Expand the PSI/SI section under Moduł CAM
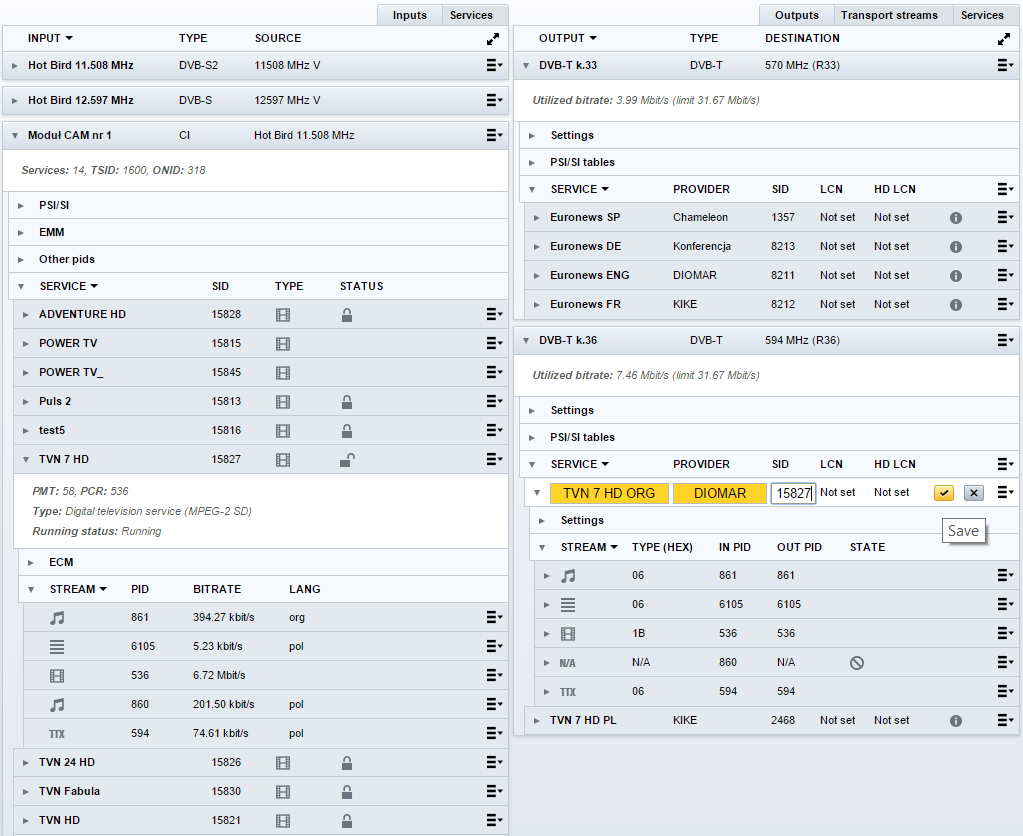 pos(21,206)
